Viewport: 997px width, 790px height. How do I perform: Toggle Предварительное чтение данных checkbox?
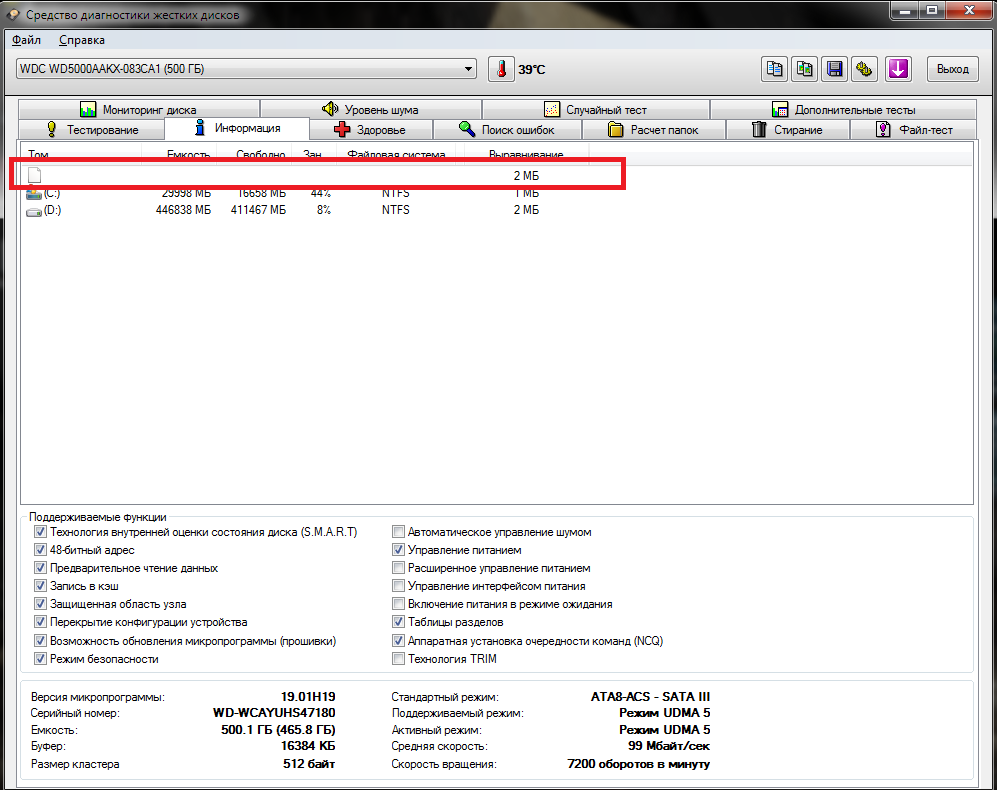tap(40, 568)
